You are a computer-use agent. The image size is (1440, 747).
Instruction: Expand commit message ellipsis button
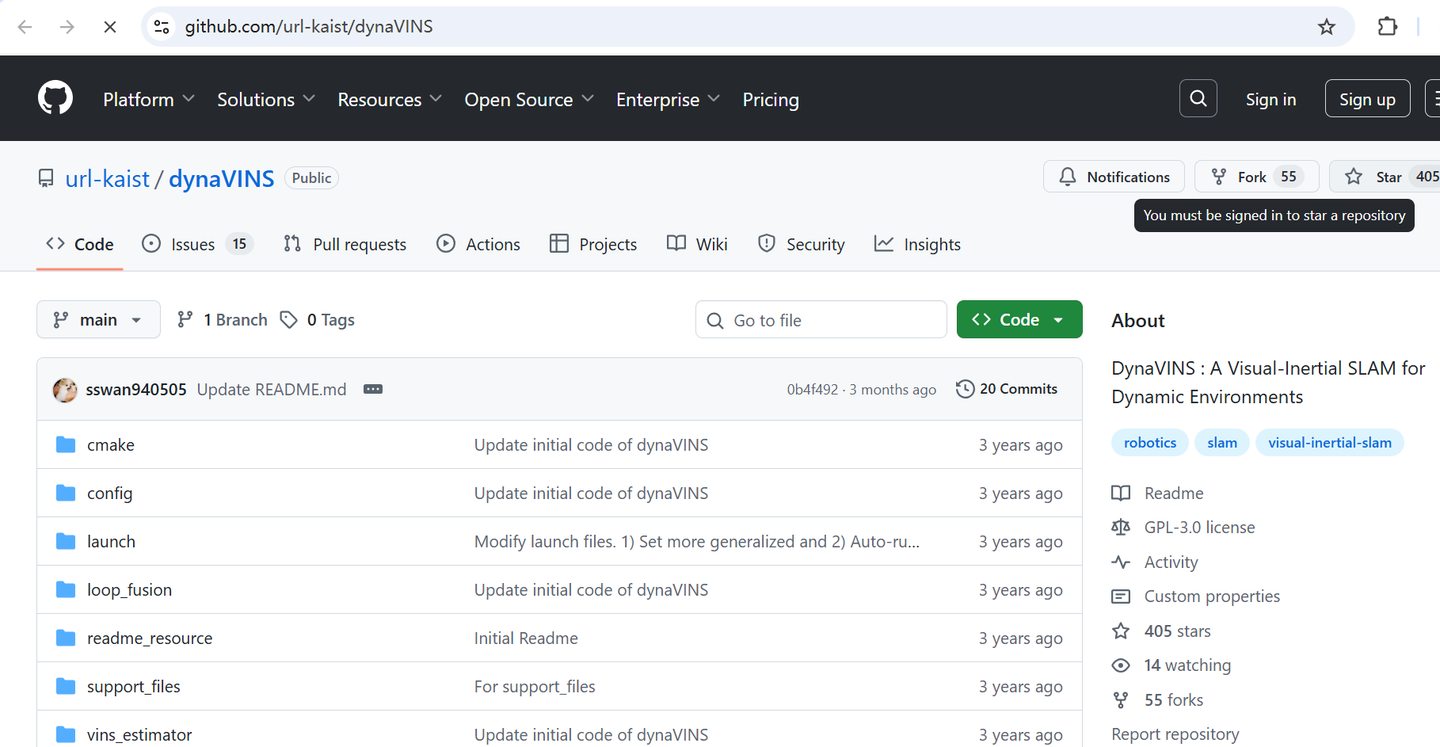tap(373, 389)
